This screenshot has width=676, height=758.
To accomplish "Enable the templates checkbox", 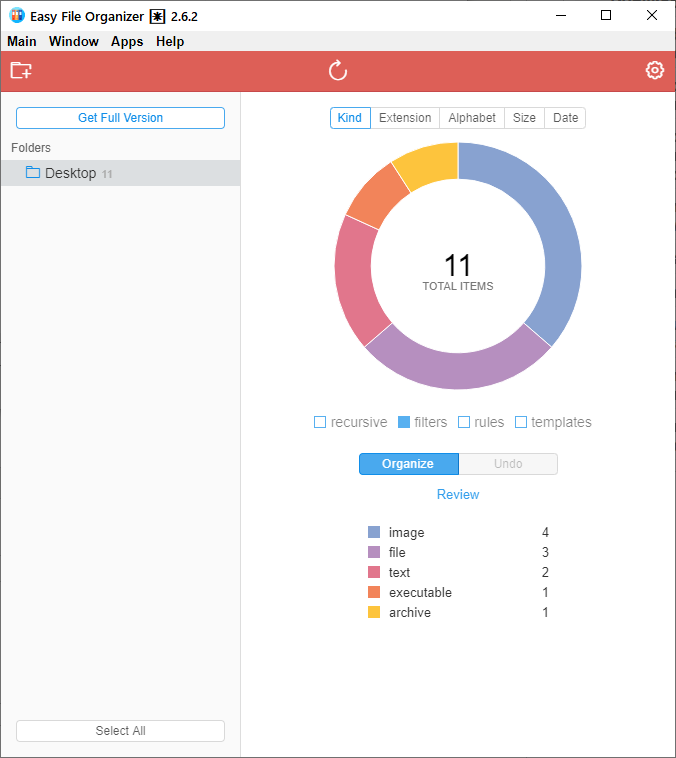I will click(x=521, y=422).
